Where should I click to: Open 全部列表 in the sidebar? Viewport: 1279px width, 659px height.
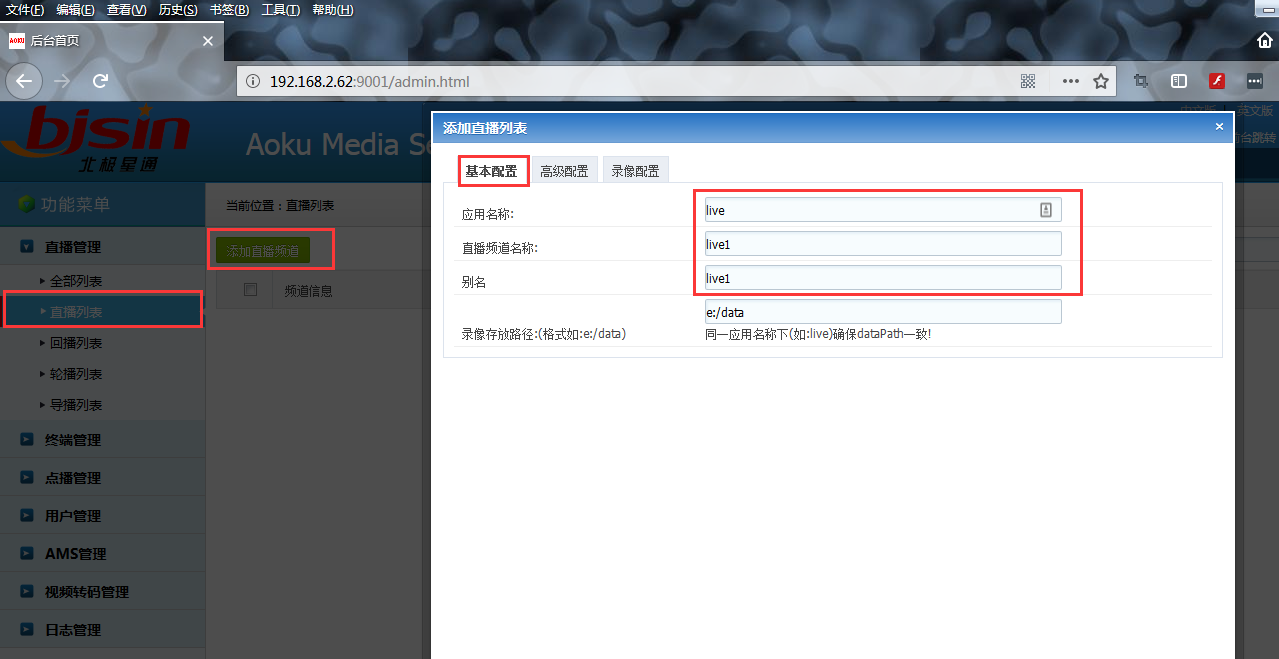click(76, 281)
